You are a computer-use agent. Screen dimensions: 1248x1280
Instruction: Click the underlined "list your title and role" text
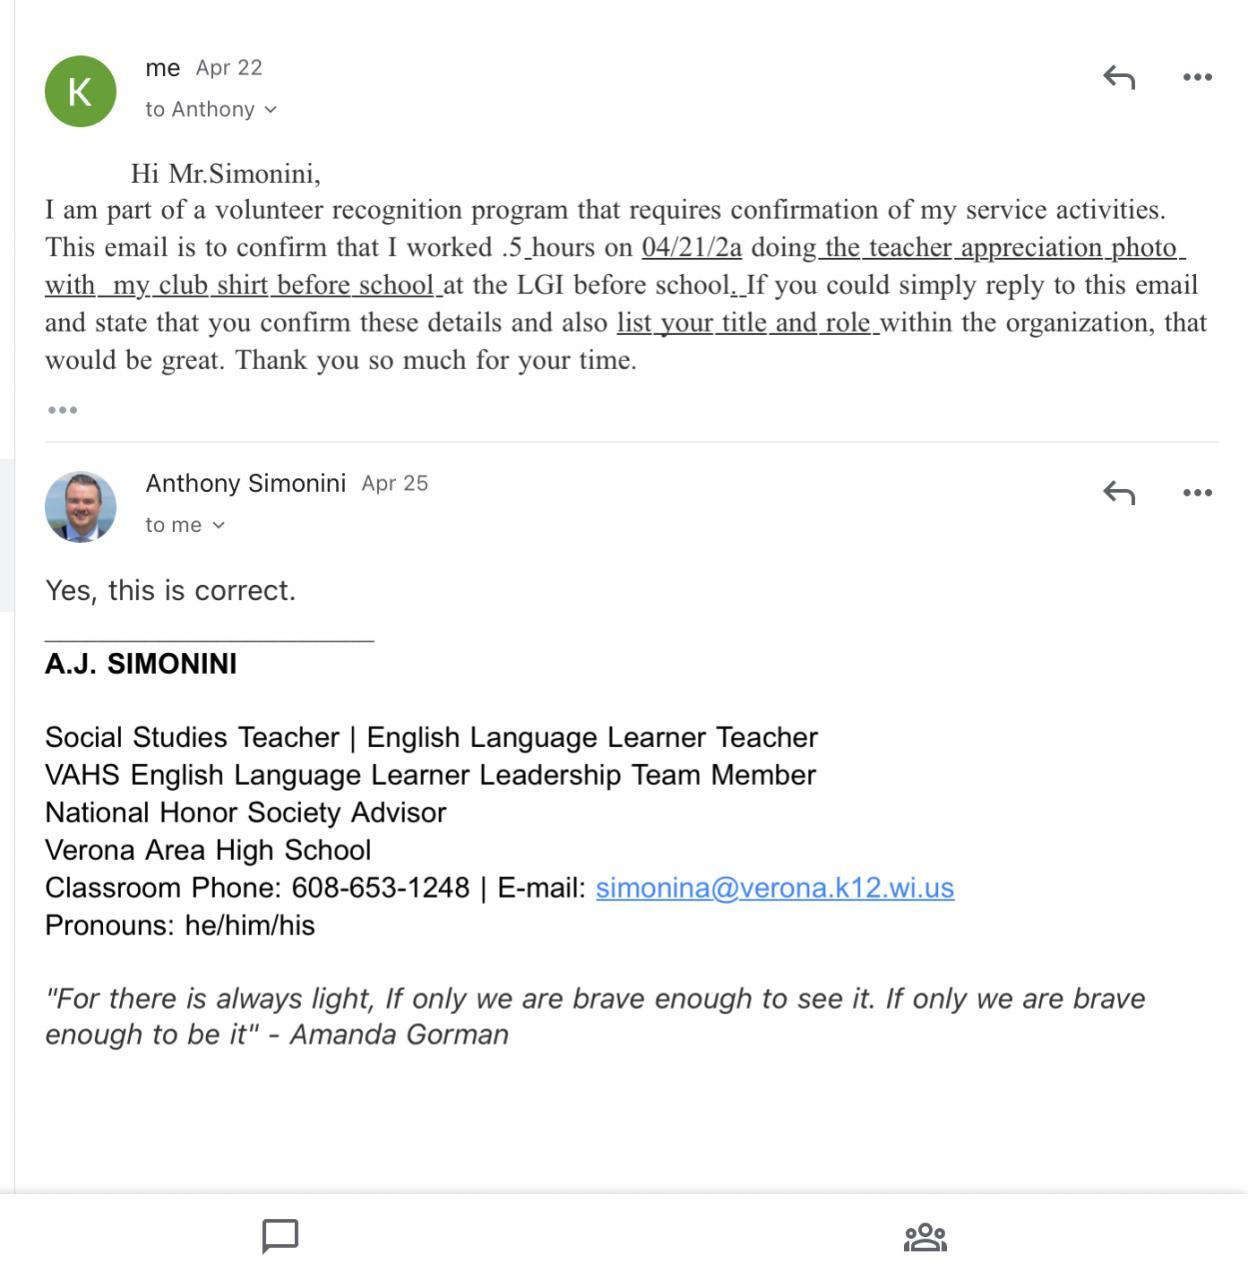tap(746, 323)
